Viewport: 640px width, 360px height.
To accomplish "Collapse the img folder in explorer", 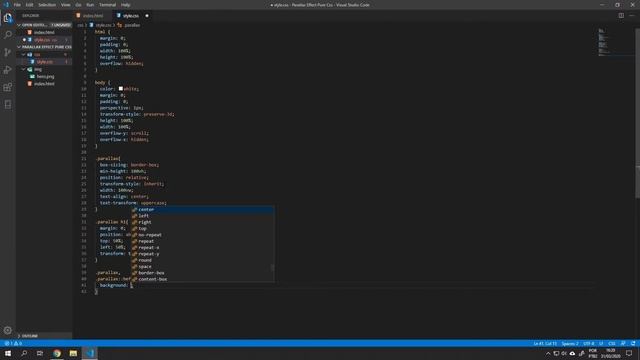I will point(44,69).
